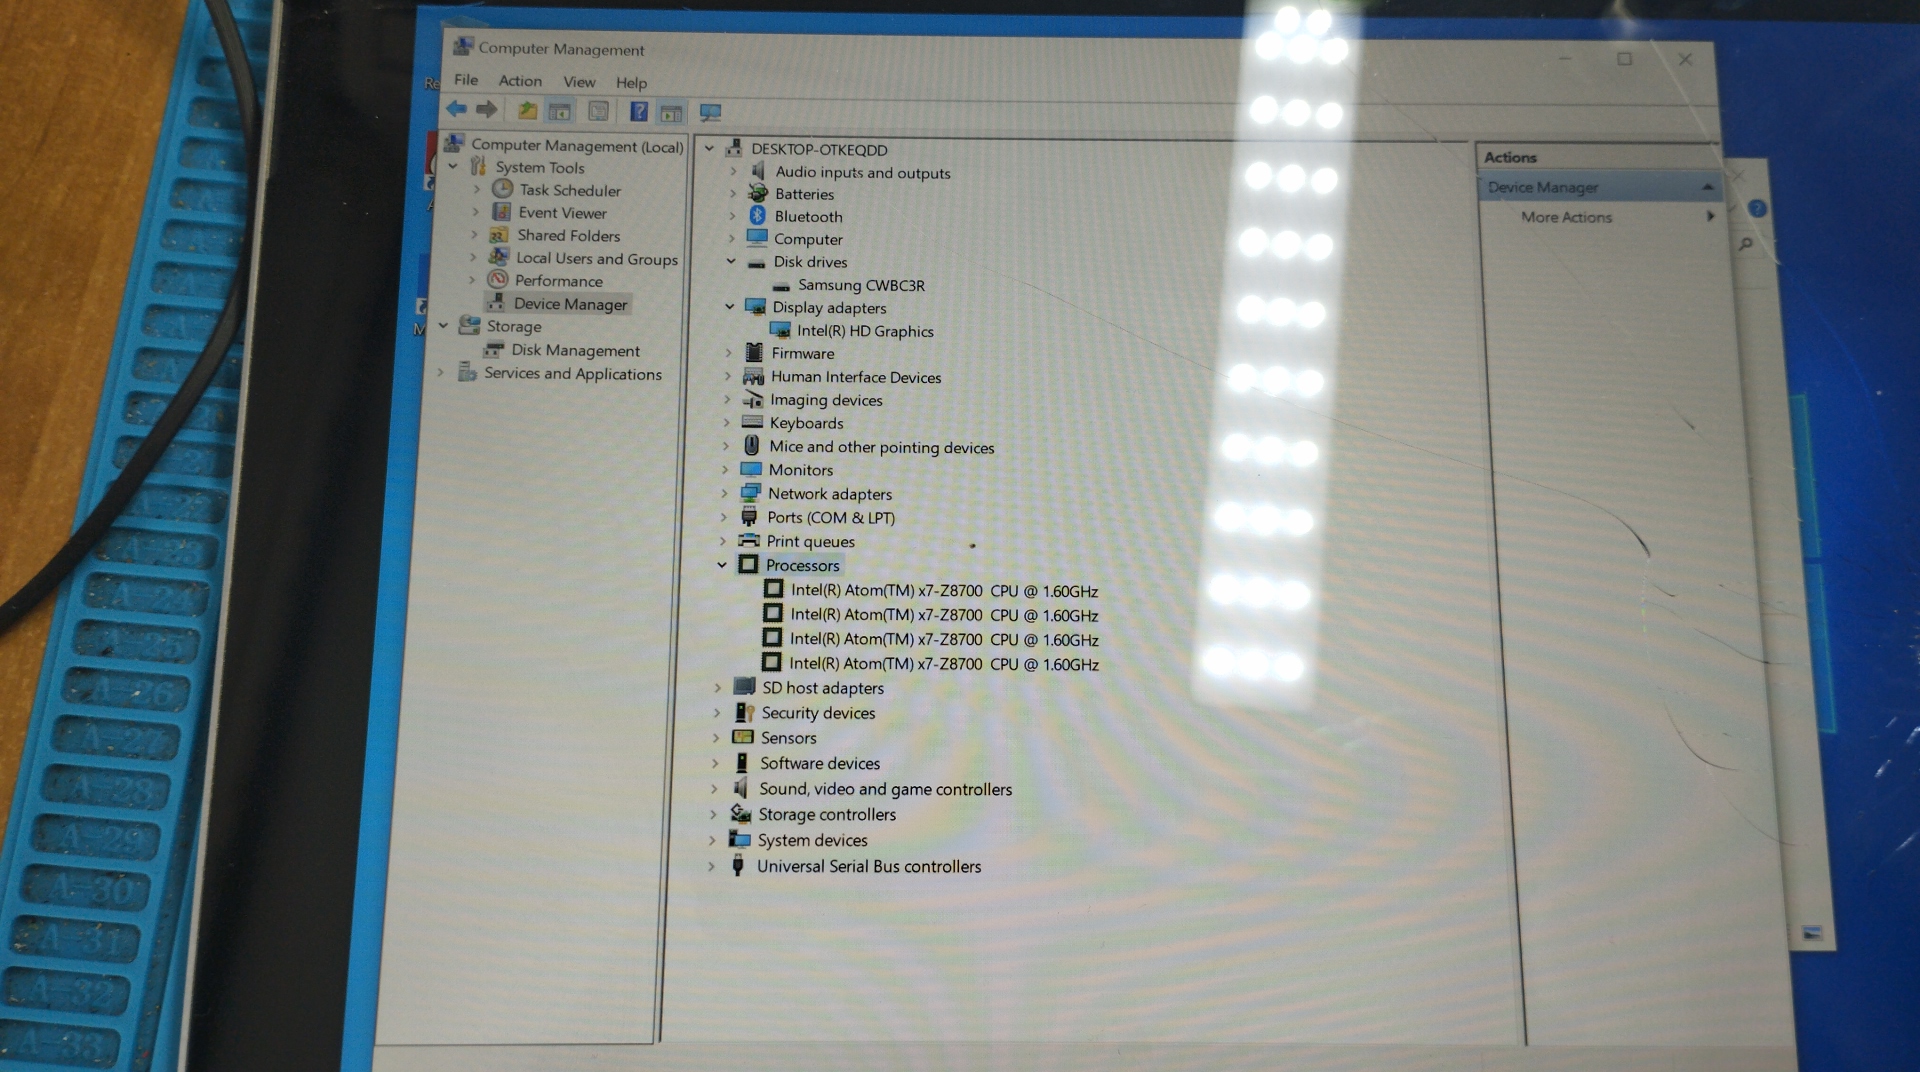This screenshot has width=1920, height=1072.
Task: Click the Print queues printer icon
Action: (x=749, y=540)
